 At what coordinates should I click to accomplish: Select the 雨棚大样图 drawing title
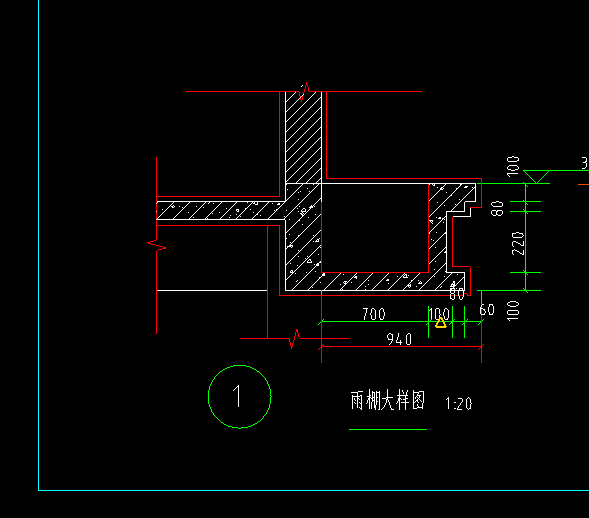[388, 400]
